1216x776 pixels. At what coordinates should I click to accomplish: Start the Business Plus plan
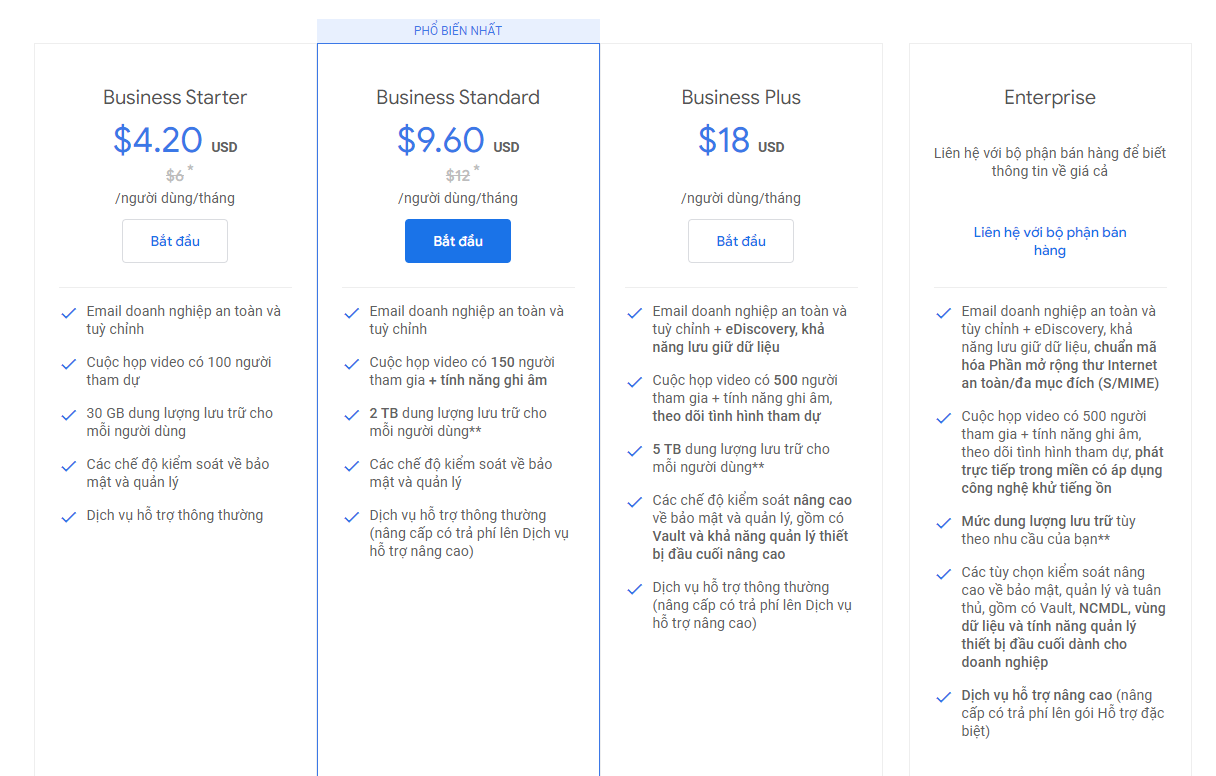coord(741,241)
